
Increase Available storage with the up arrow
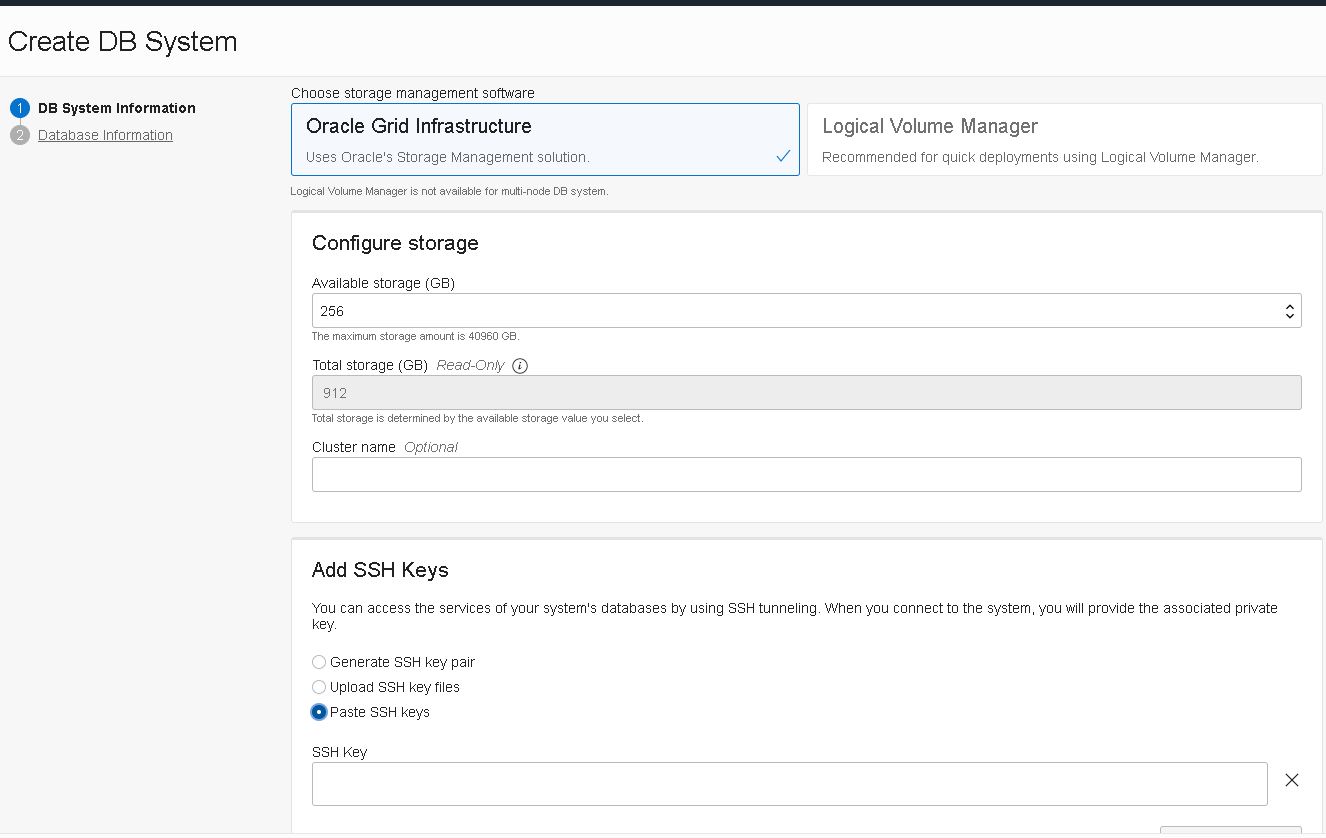pos(1290,305)
